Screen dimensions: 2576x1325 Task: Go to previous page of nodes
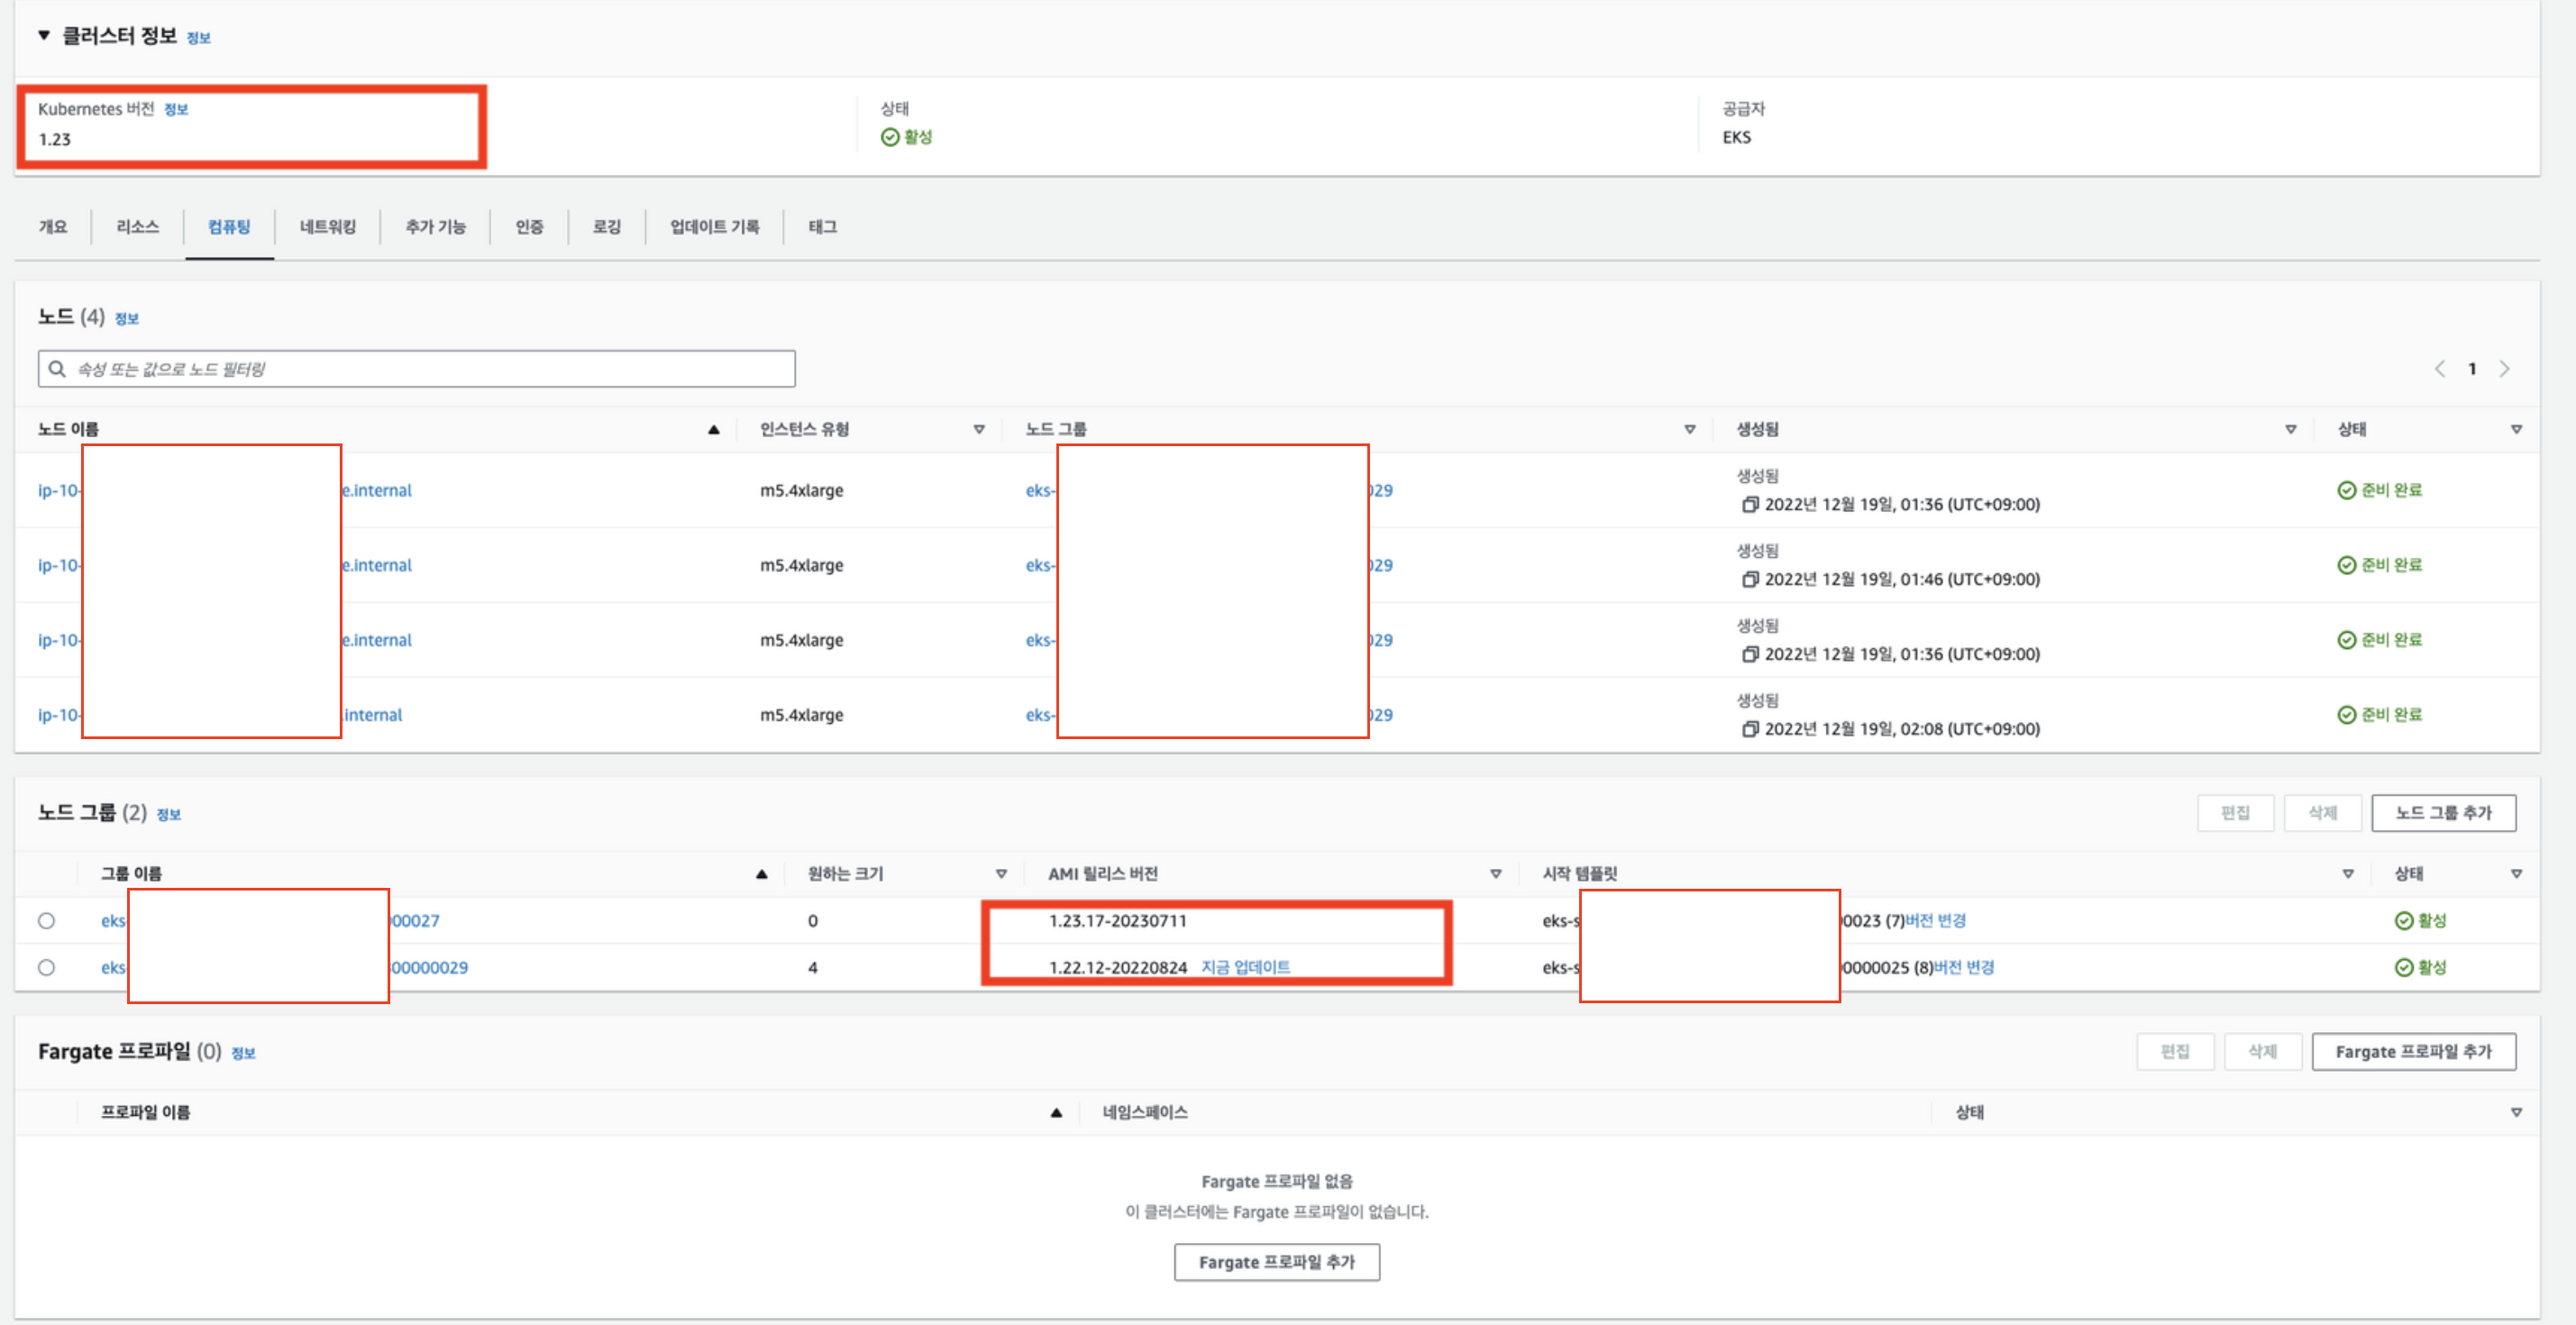[2440, 369]
